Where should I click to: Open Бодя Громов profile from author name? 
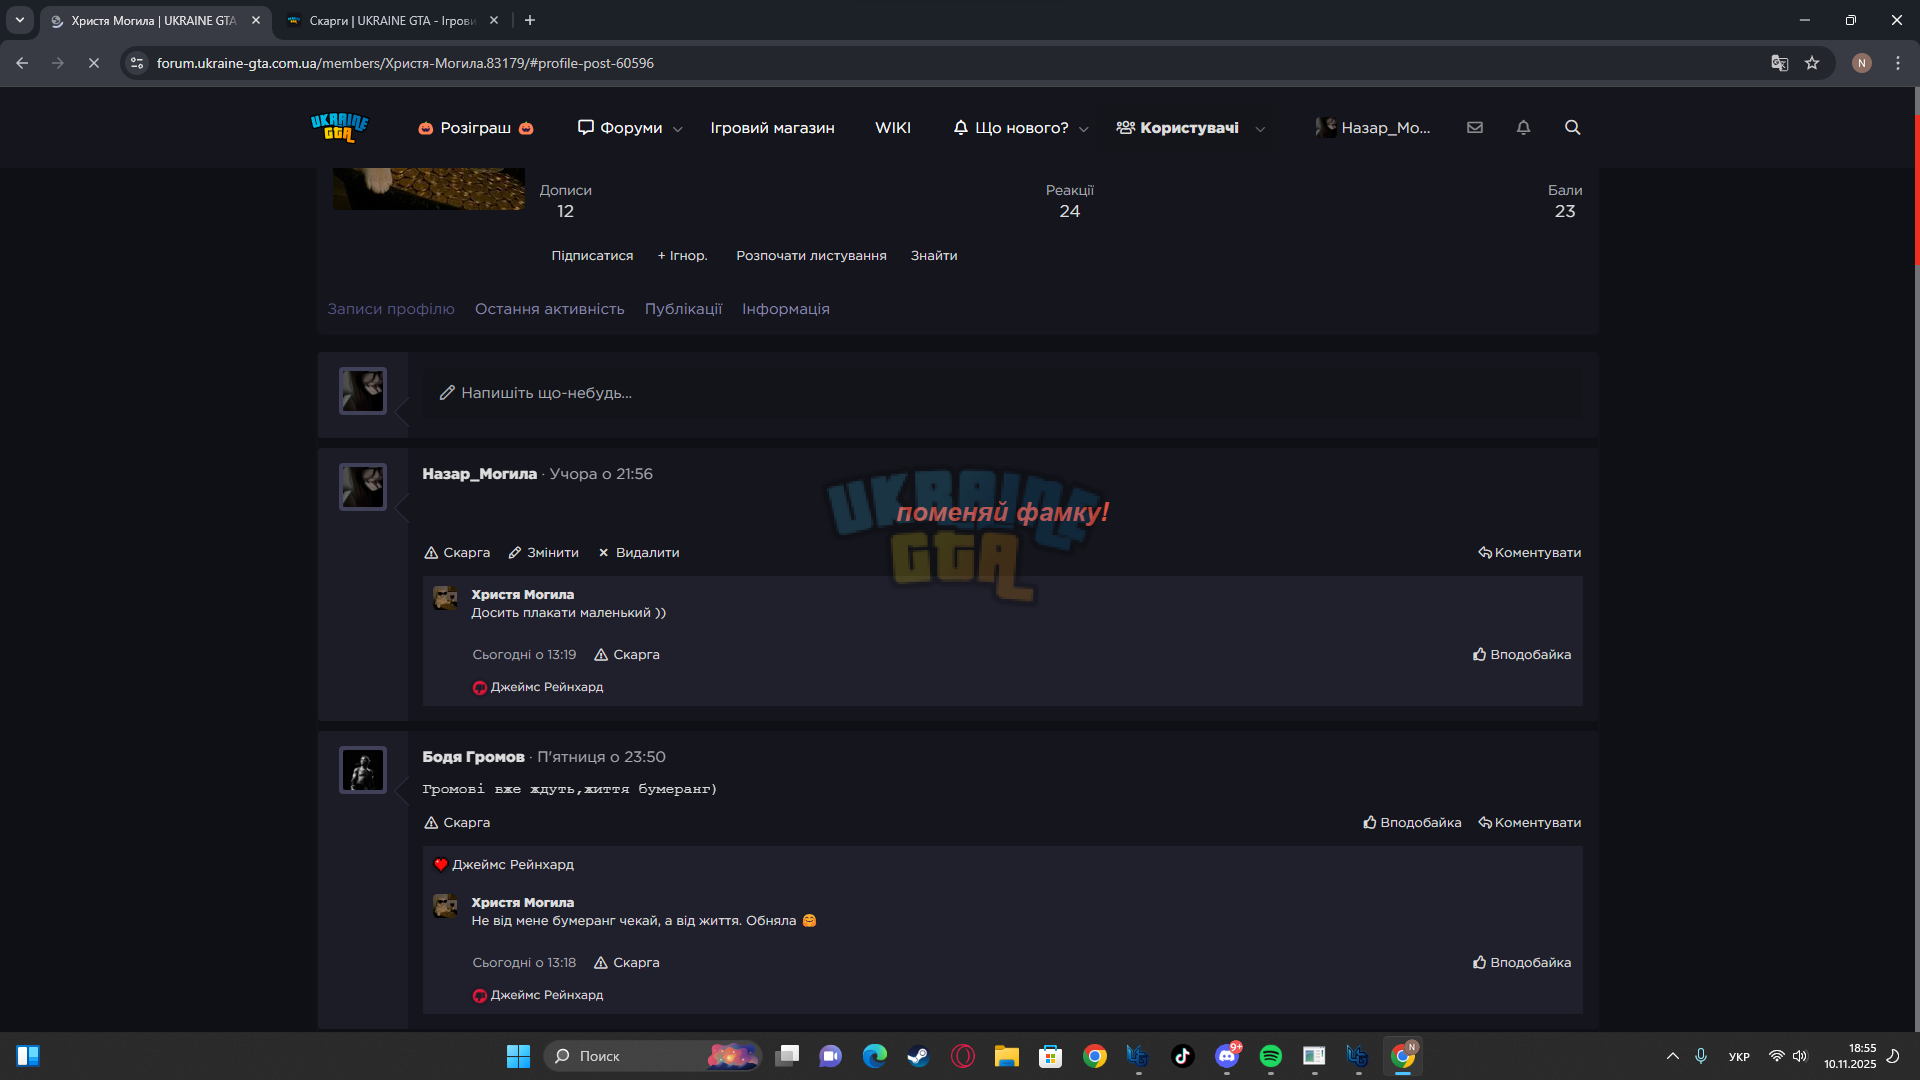[x=473, y=757]
